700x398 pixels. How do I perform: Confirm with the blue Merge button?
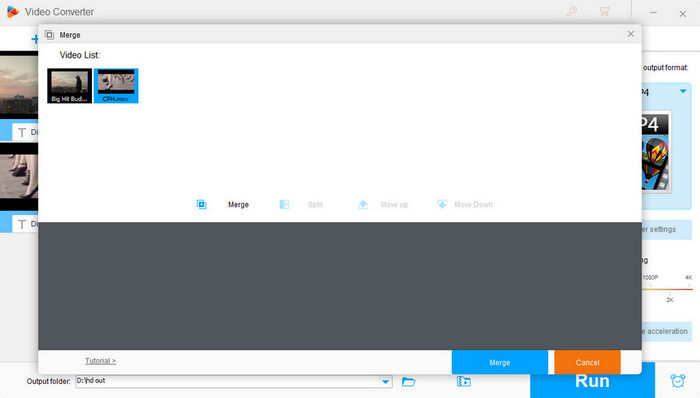pos(500,362)
